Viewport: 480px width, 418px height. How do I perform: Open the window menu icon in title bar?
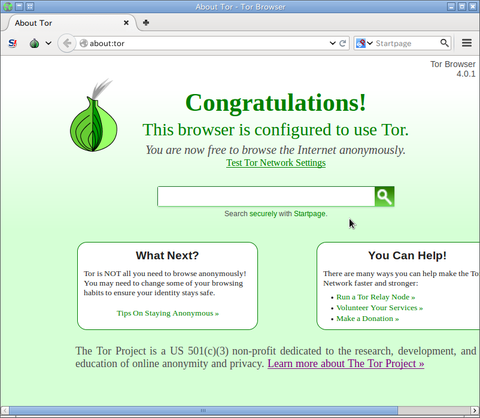[8, 6]
